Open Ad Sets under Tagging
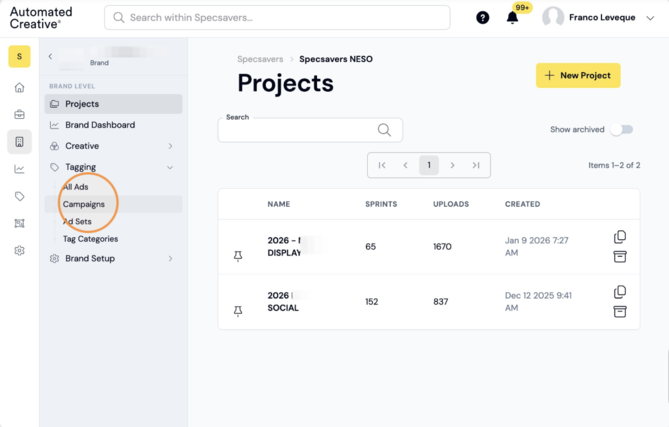This screenshot has width=669, height=427. click(77, 221)
